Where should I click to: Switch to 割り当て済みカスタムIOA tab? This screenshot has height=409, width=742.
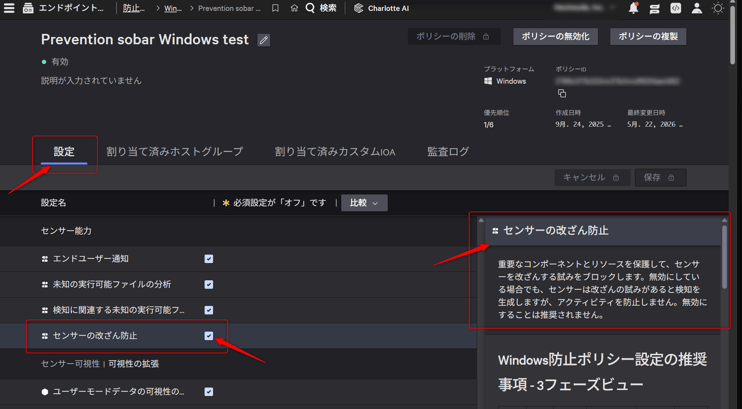click(335, 151)
